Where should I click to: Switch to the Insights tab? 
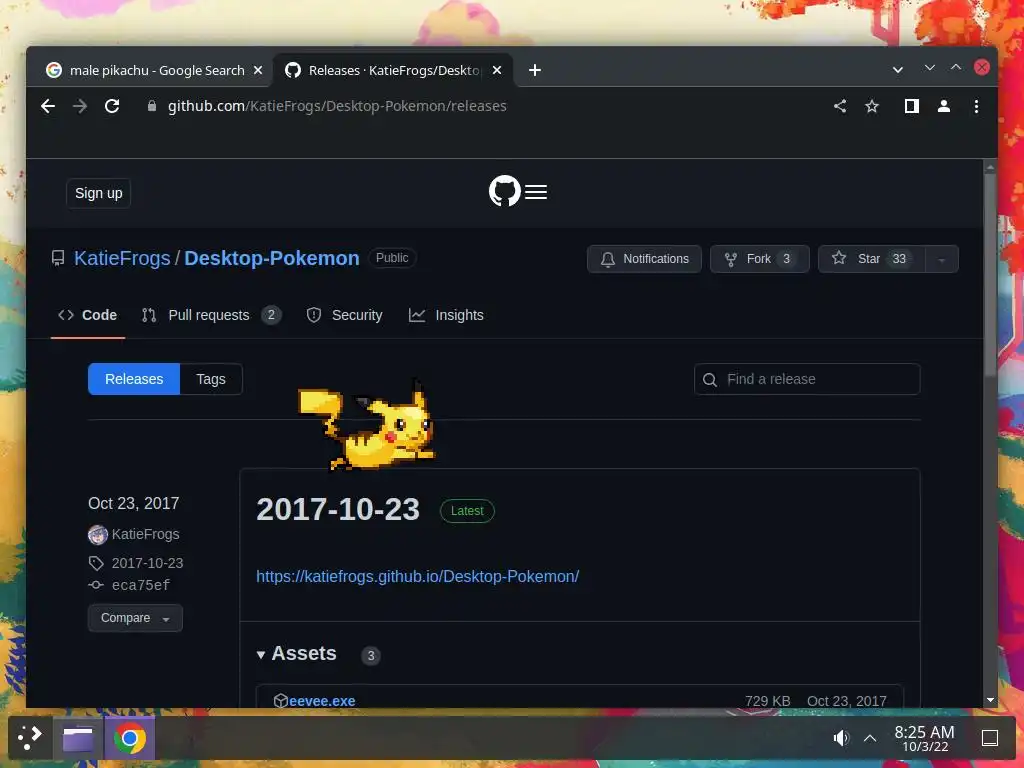click(x=447, y=315)
